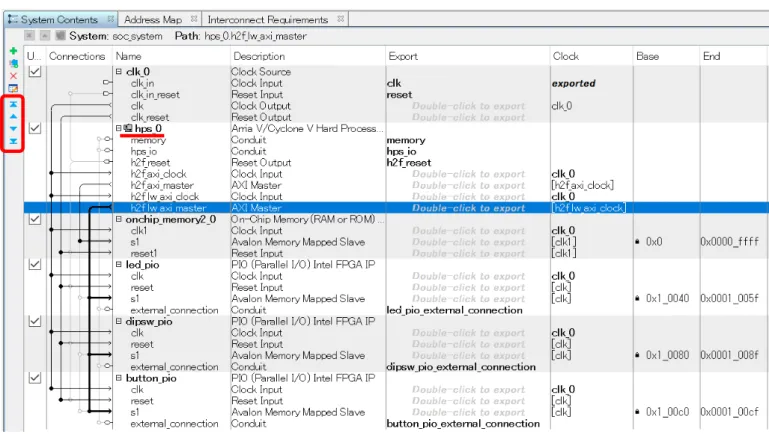
Task: Click the hierarchy icon below the add button
Action: point(13,63)
